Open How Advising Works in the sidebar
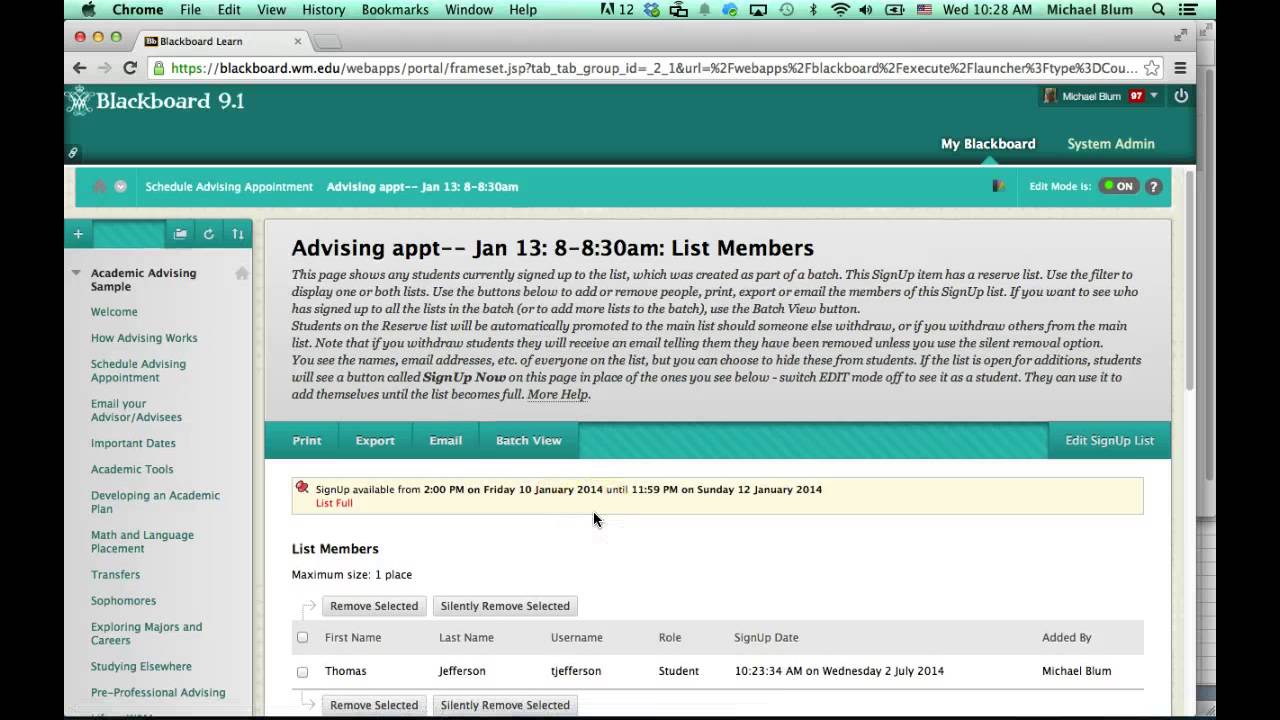This screenshot has height=720, width=1280. (144, 338)
